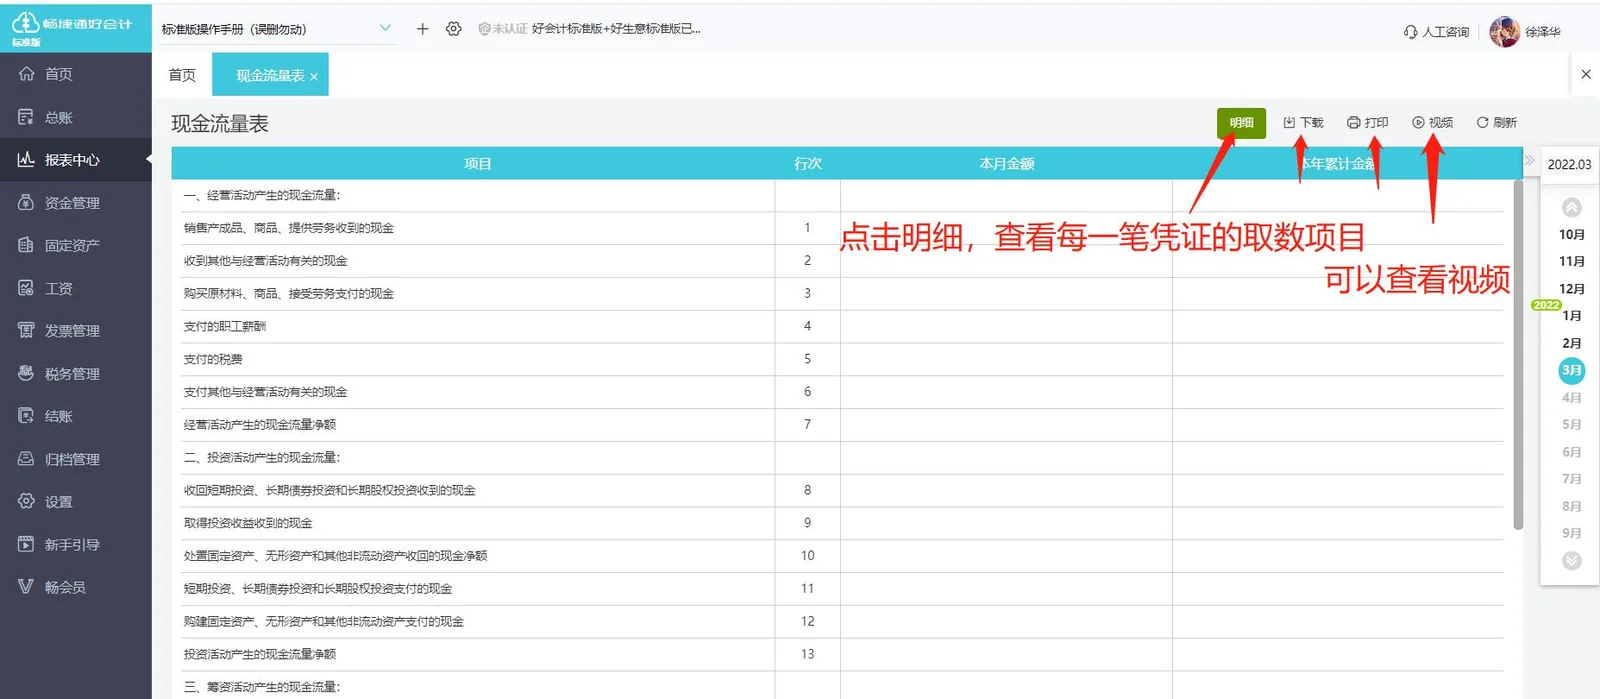Click the 发票管理 invoice icon
The width and height of the screenshot is (1600, 699).
click(x=26, y=330)
